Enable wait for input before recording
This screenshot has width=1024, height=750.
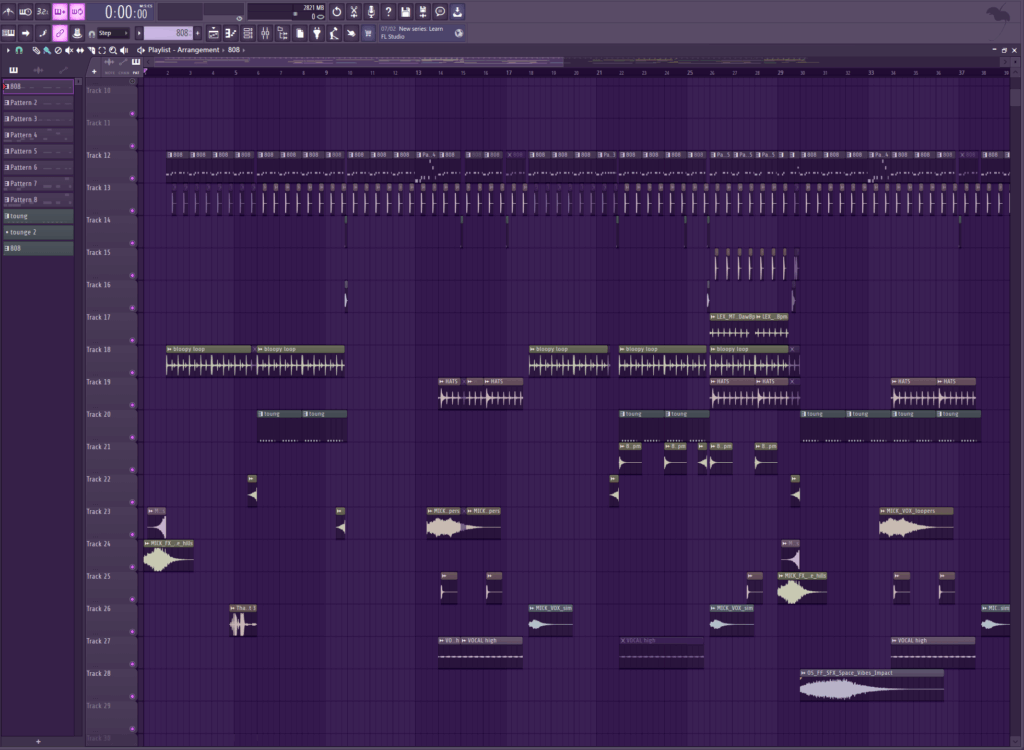pos(25,11)
